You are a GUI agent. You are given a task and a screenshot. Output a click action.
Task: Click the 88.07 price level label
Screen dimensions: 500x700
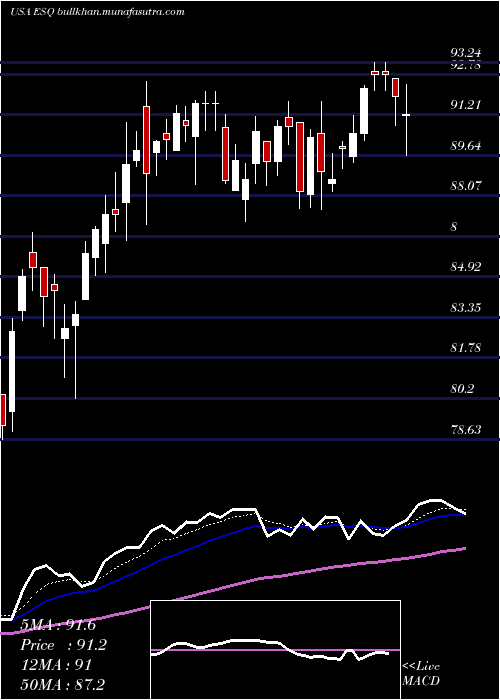click(466, 186)
